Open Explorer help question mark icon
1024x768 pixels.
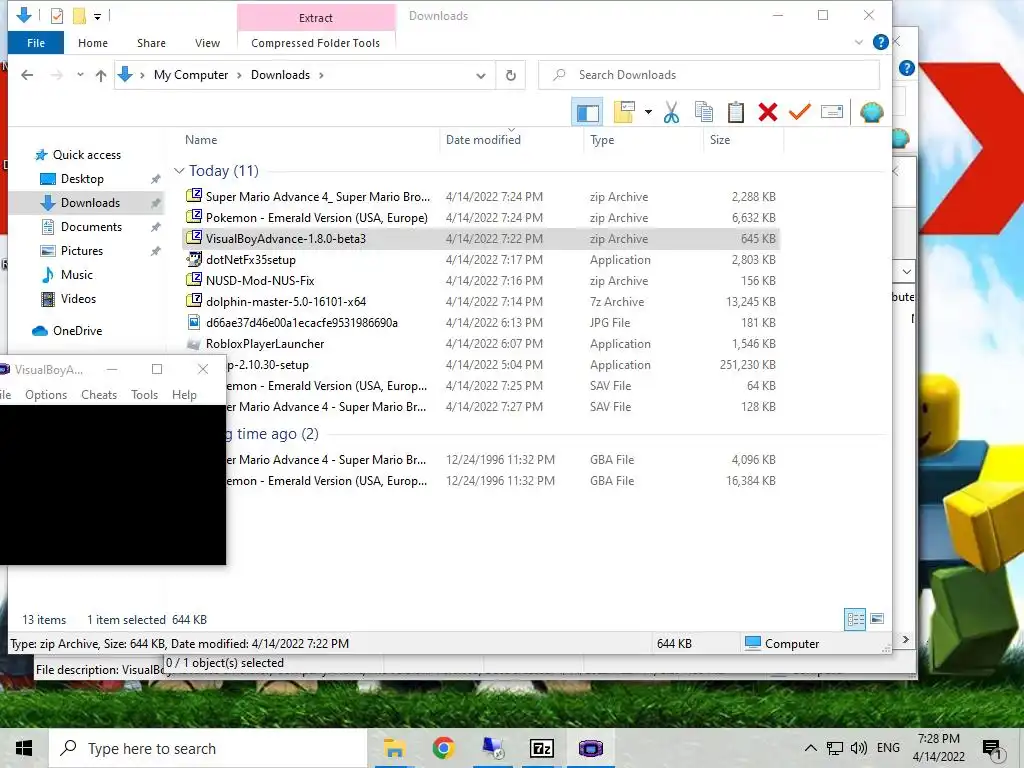(x=880, y=42)
